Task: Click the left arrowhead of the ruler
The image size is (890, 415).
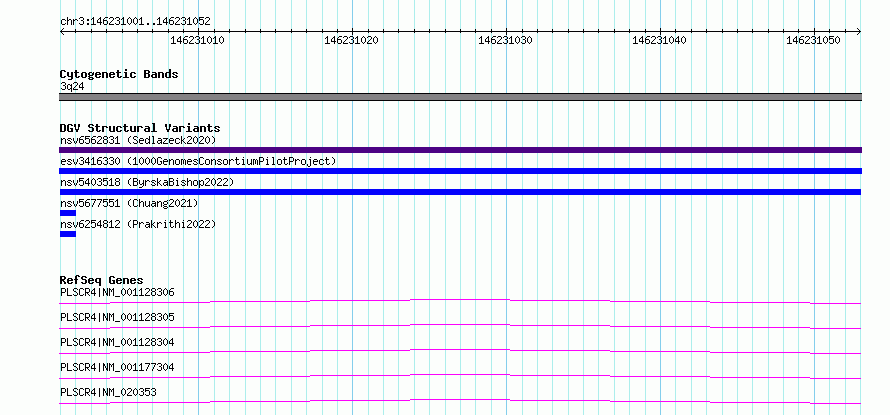Action: (x=62, y=32)
